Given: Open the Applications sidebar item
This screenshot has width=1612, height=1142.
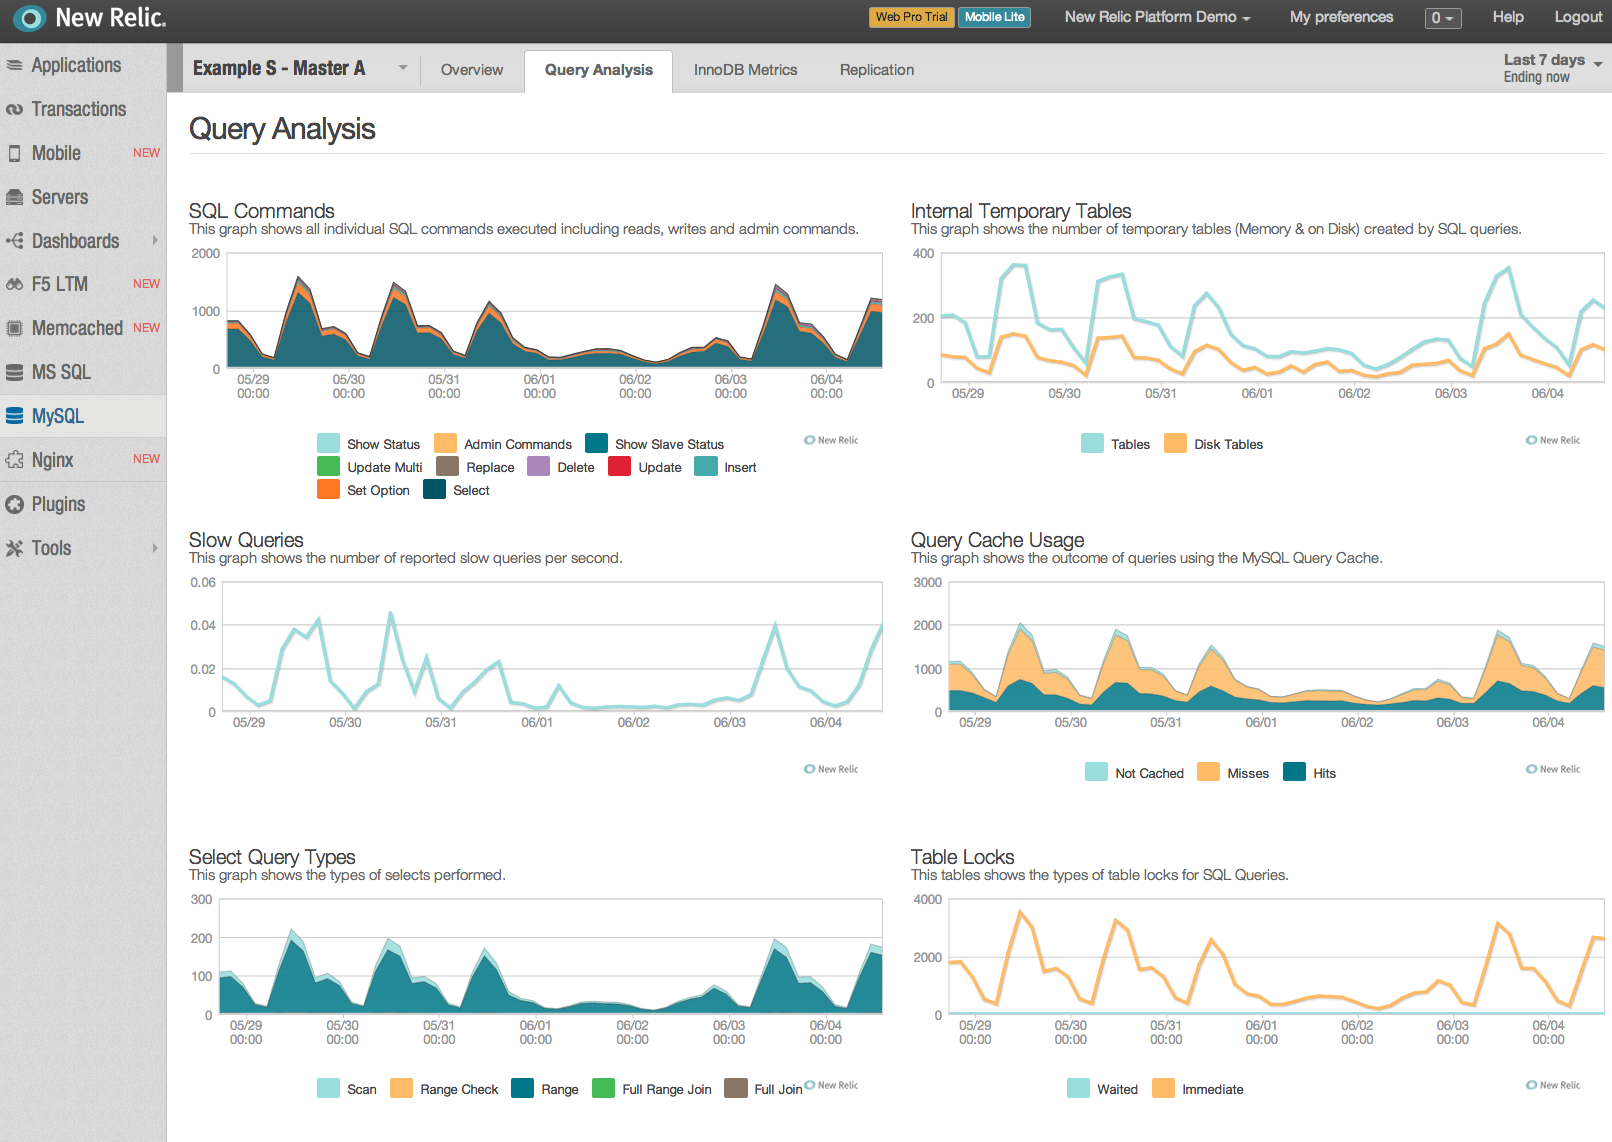Looking at the screenshot, I should click(x=83, y=65).
